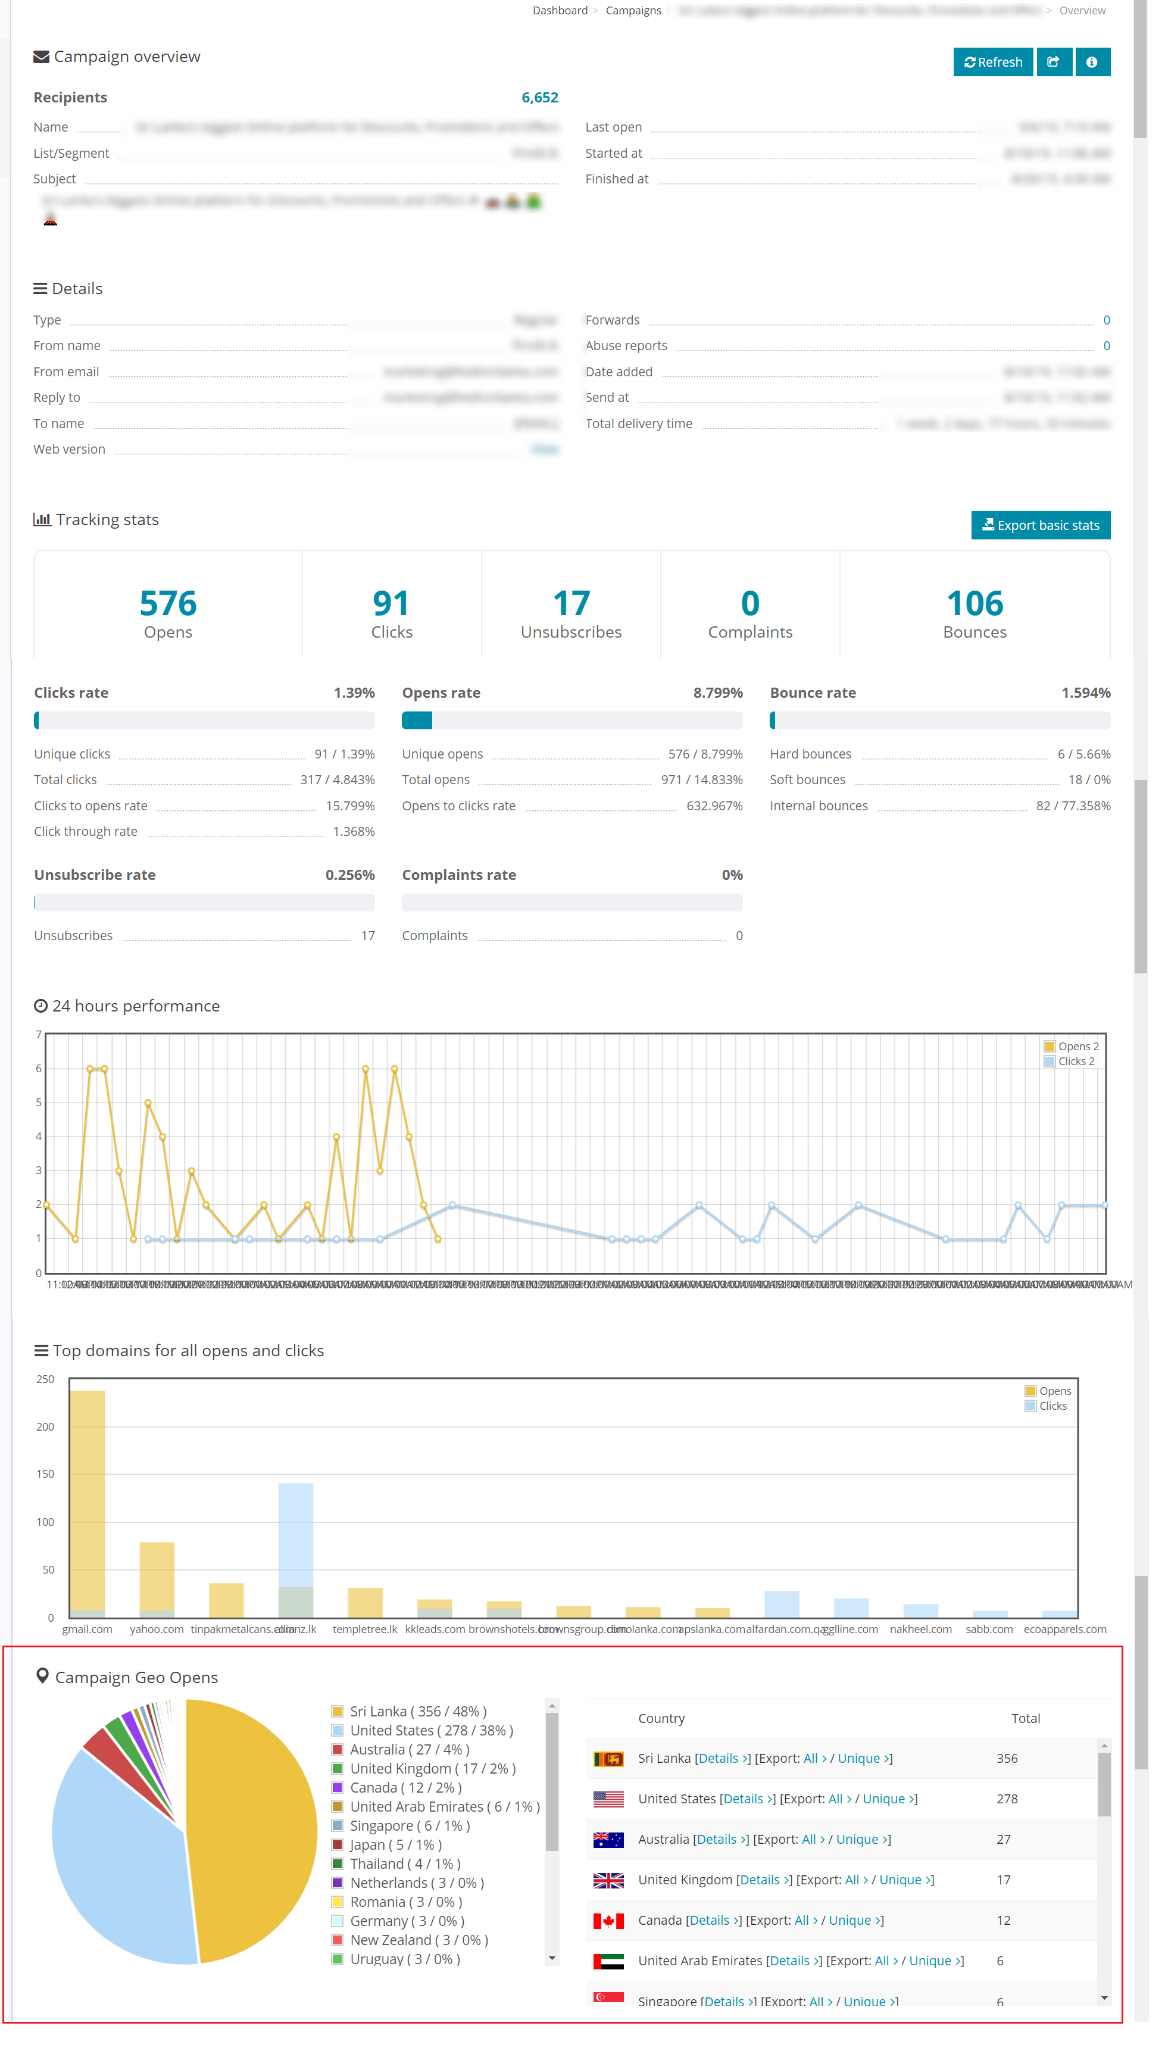Open Details for Australia

click(720, 1840)
